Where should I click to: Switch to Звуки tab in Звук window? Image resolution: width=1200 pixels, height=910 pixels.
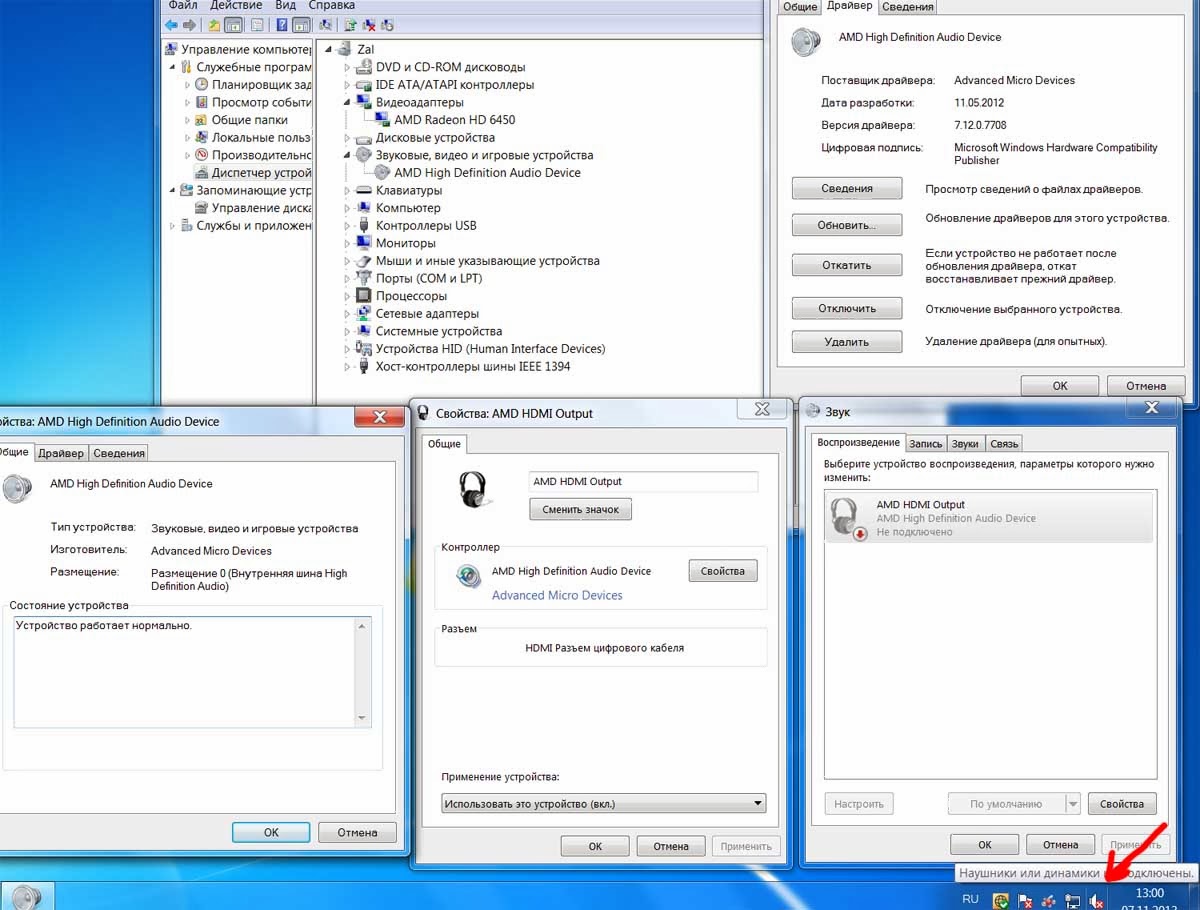click(x=965, y=444)
